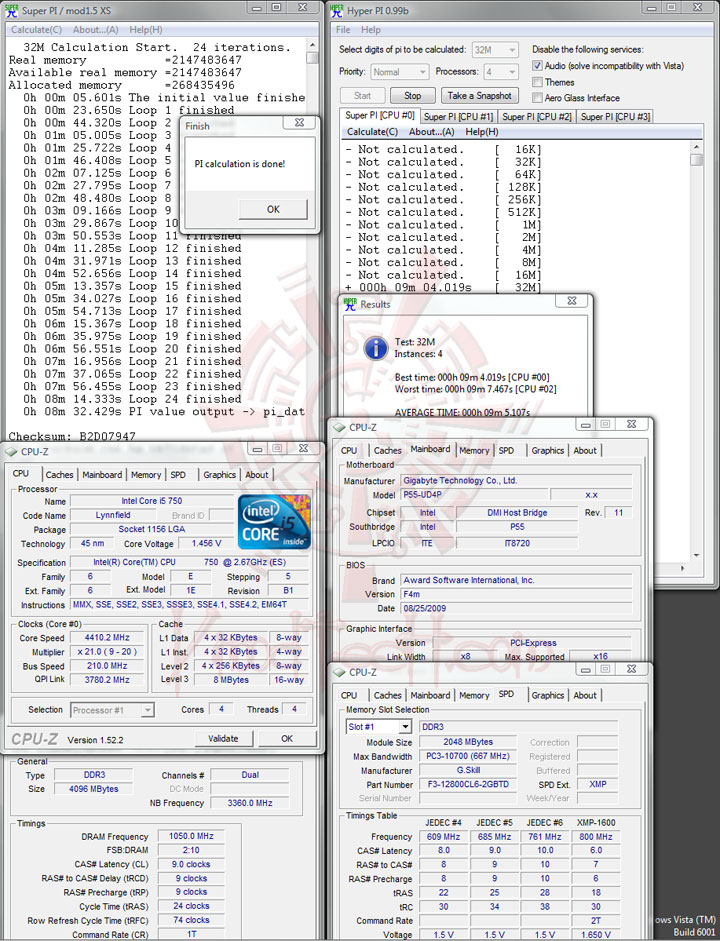The image size is (720, 941).
Task: Open Memory tab in CPU-Z processor window
Action: click(146, 475)
